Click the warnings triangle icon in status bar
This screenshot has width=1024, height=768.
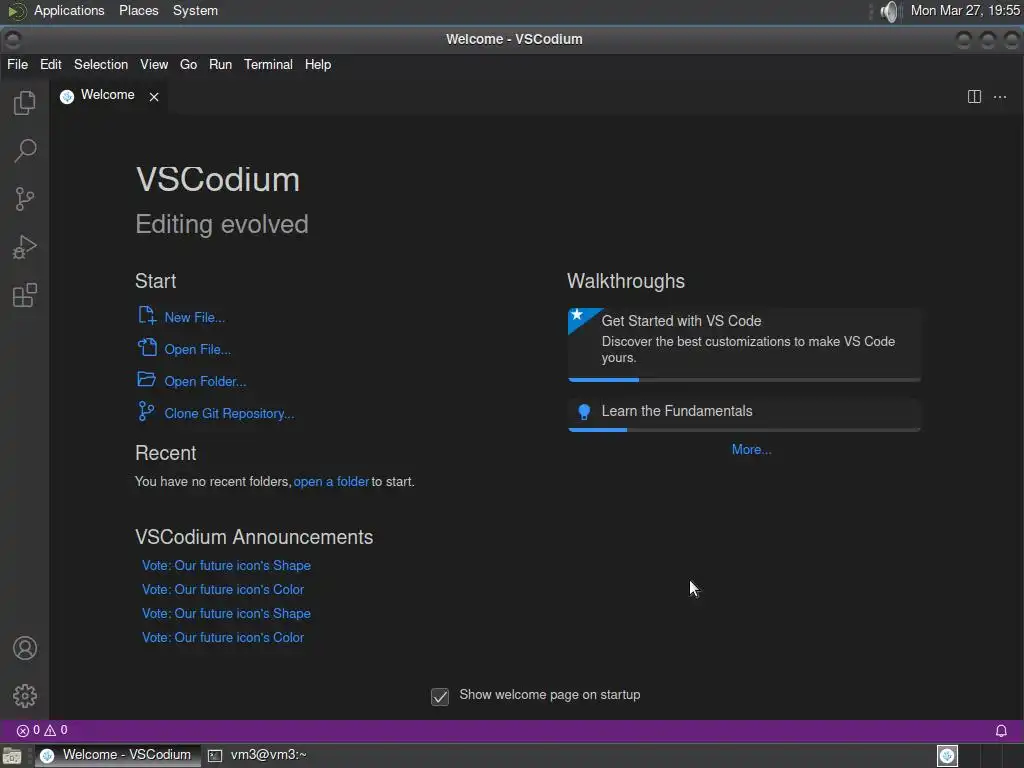[x=50, y=731]
